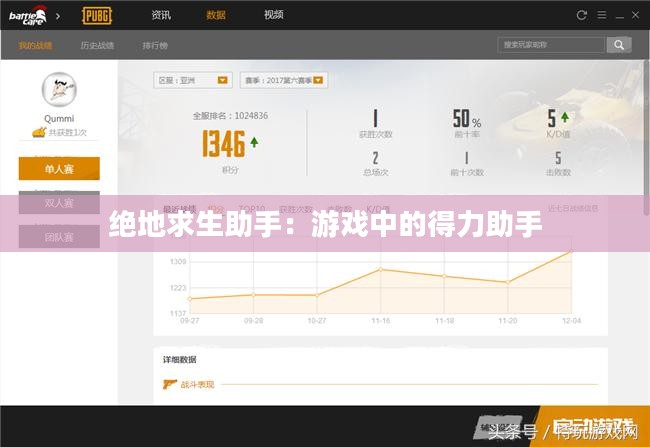Click the arrow chevron beside battleCare logo
The image size is (650, 447).
click(58, 16)
